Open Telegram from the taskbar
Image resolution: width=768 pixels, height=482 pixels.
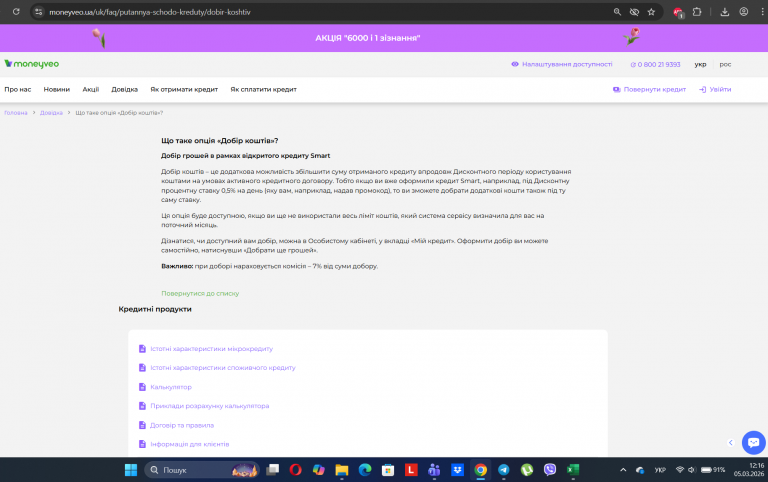(504, 470)
